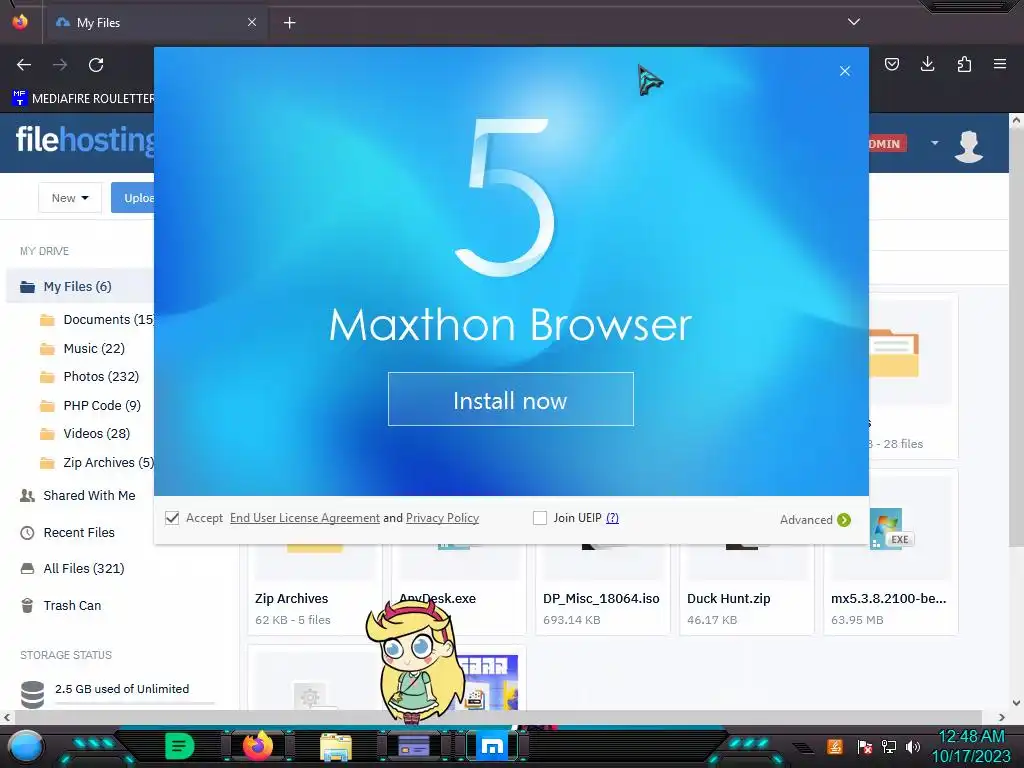Image resolution: width=1024 pixels, height=768 pixels.
Task: Enable the Join UEIP checkbox
Action: point(539,518)
